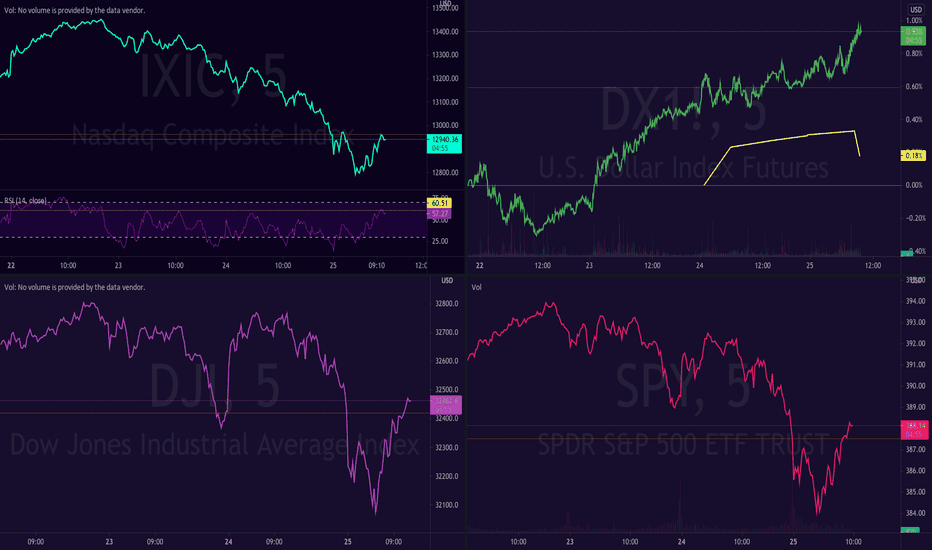The height and width of the screenshot is (550, 932).
Task: Click 0.60% on Dollar Index axis
Action: (x=914, y=87)
